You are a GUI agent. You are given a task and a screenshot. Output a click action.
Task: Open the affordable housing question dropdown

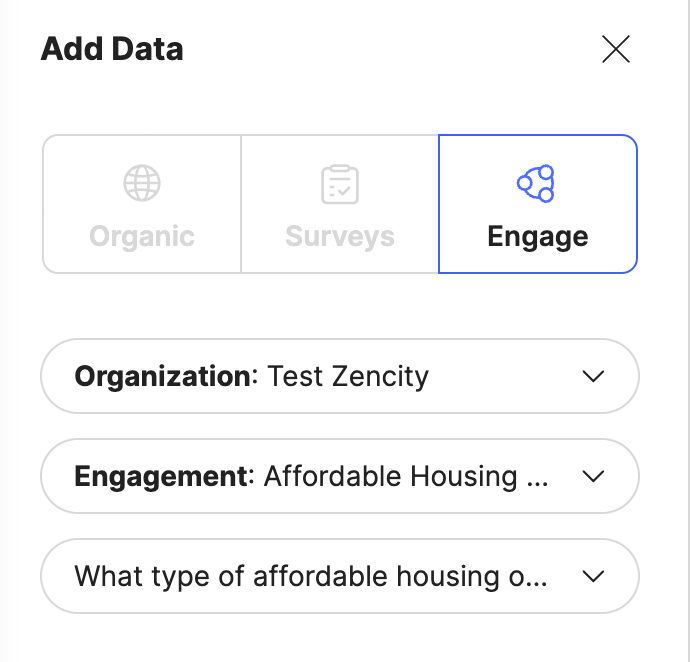point(340,576)
